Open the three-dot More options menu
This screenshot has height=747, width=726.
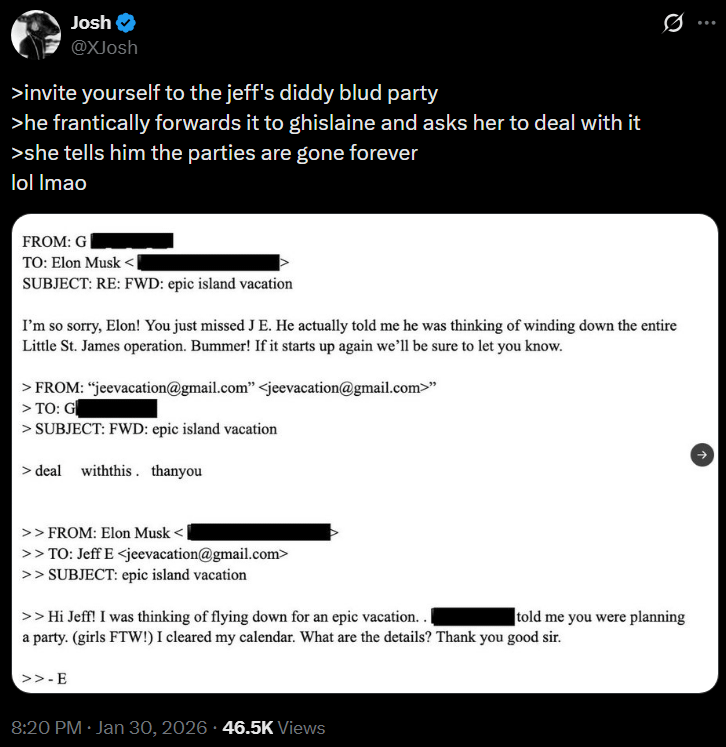coord(707,24)
